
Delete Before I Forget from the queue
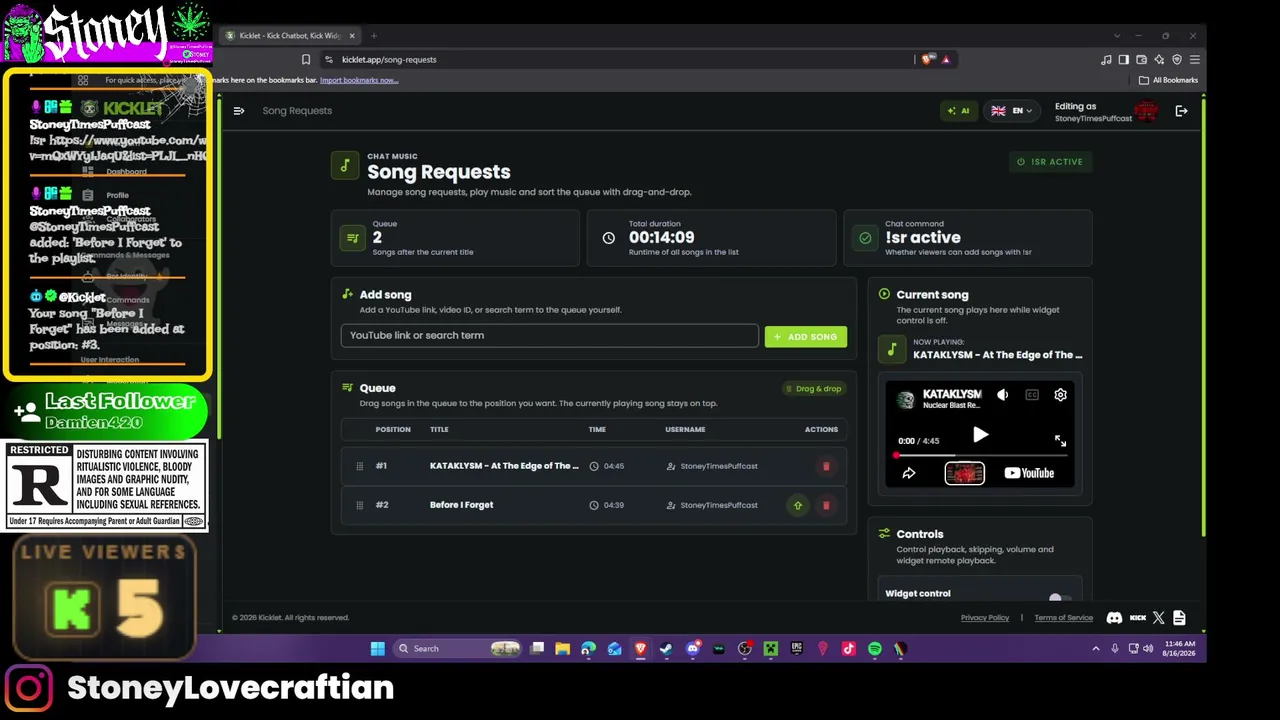pyautogui.click(x=826, y=505)
